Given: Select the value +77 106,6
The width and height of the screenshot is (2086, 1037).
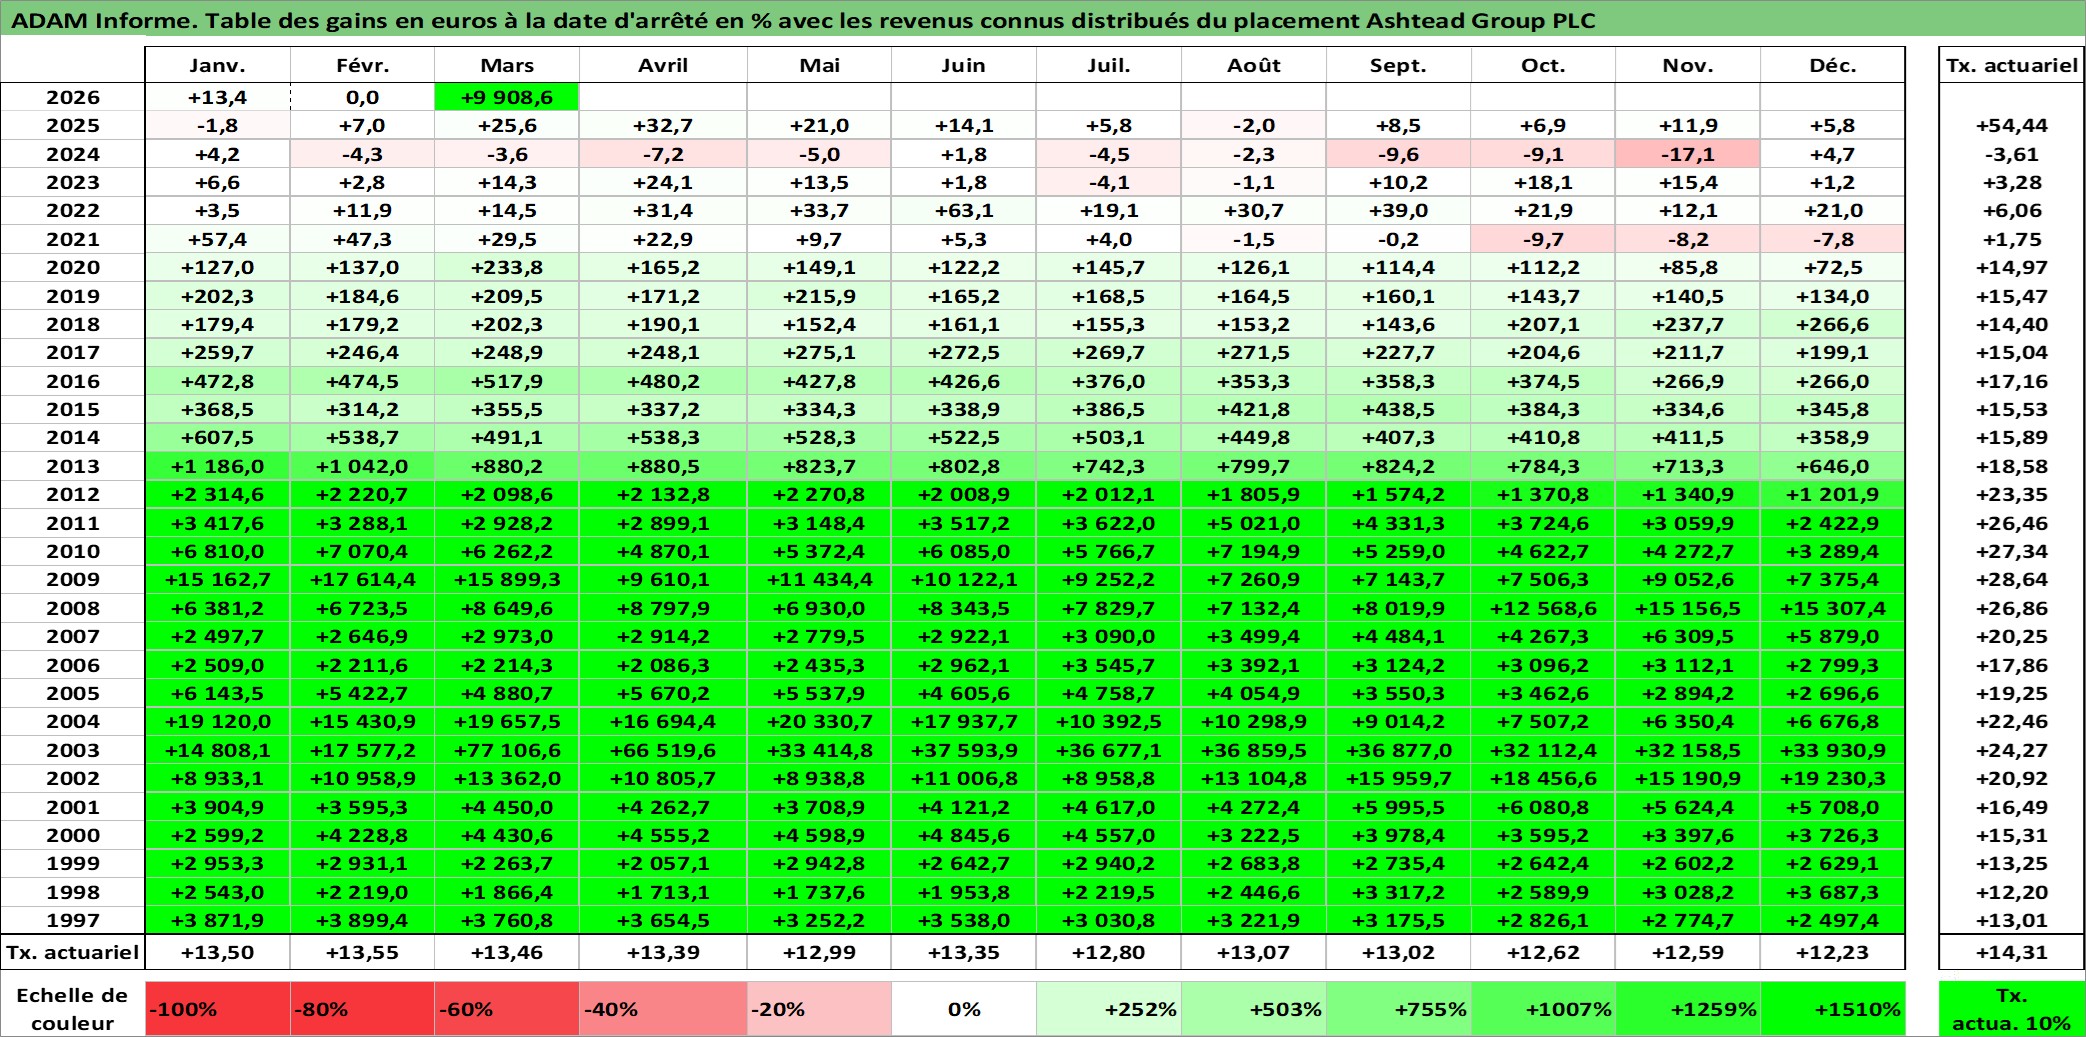Looking at the screenshot, I should (x=507, y=750).
